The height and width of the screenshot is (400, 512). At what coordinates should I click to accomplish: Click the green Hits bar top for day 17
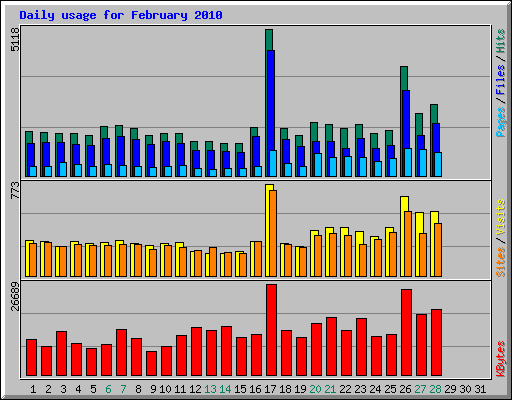pos(269,40)
